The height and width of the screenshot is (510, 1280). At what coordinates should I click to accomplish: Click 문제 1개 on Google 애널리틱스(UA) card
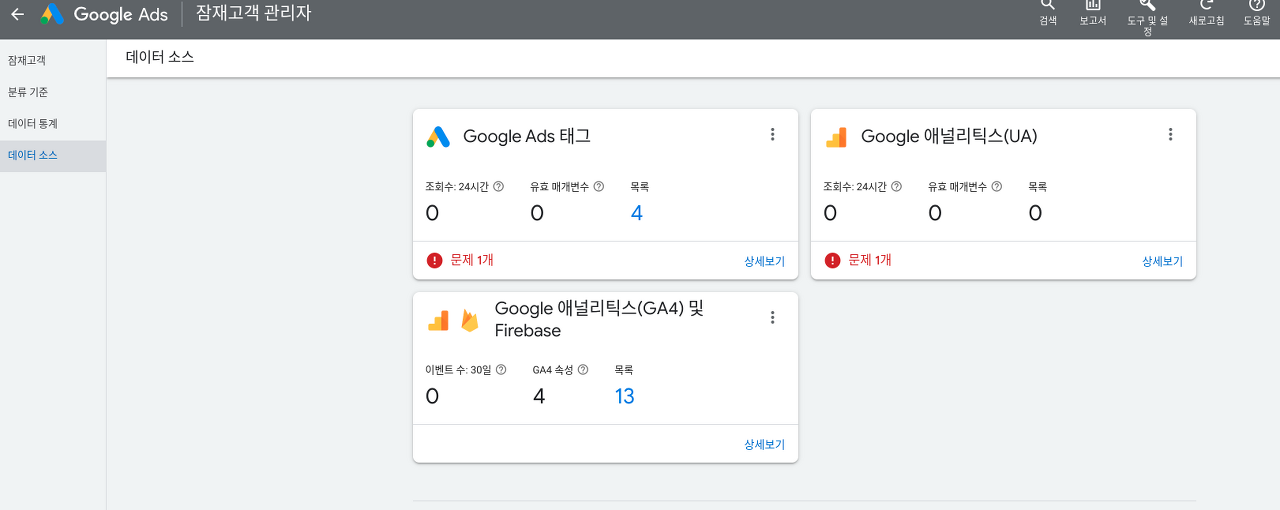click(x=870, y=260)
